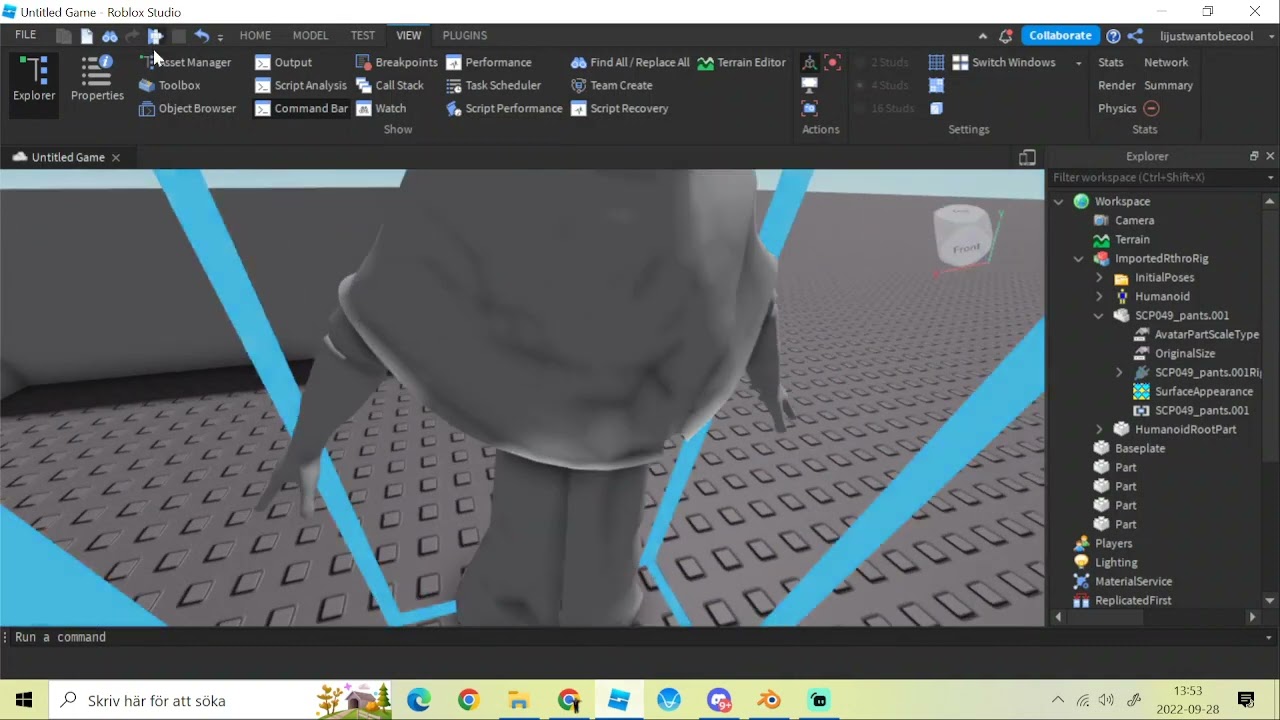Screen dimensions: 1280x720
Task: Toggle the View Selector action
Action: tap(810, 62)
